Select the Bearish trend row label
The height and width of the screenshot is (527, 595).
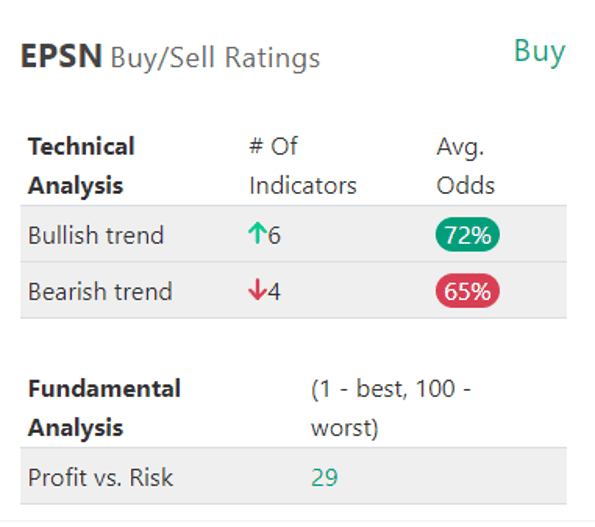[100, 291]
